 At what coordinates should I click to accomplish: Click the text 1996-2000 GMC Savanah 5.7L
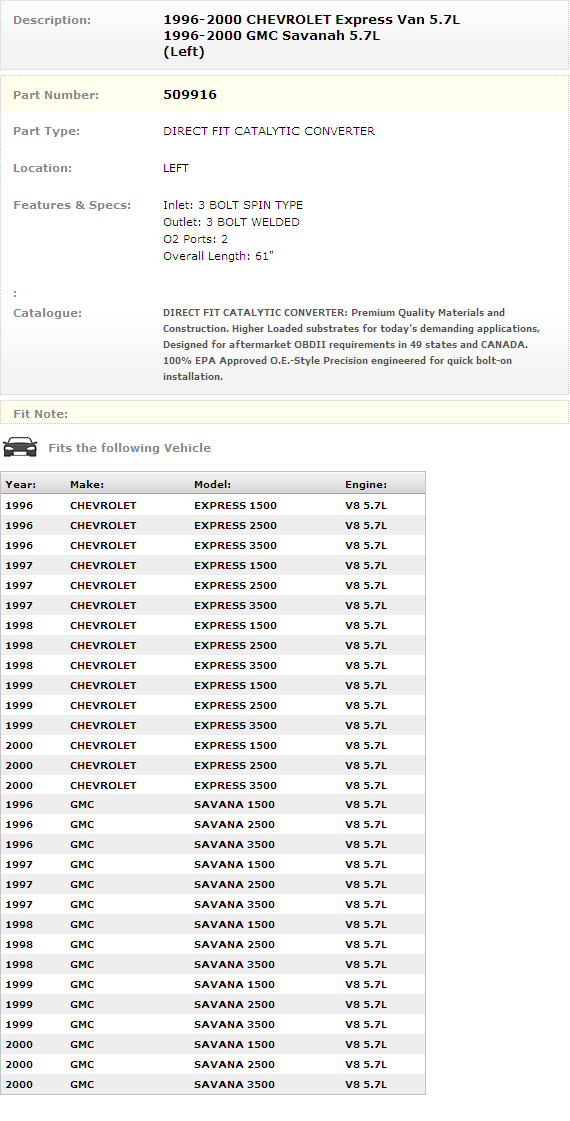click(x=272, y=36)
